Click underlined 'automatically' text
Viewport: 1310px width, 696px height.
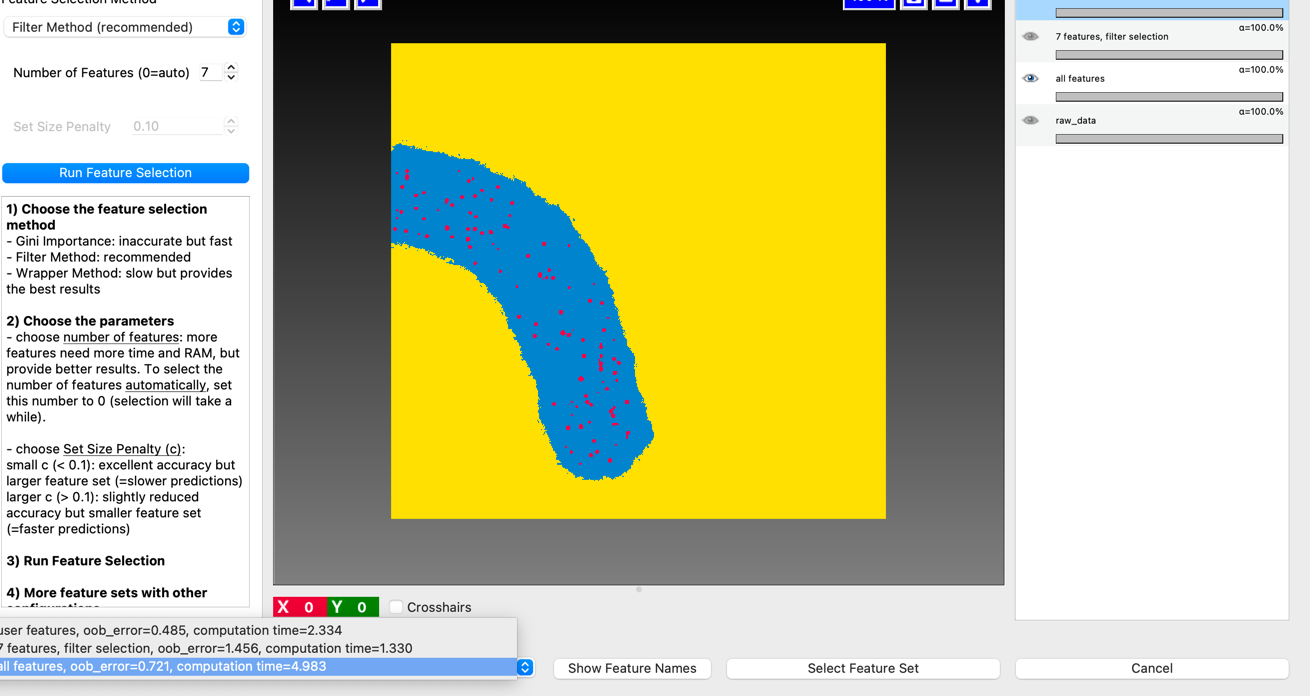click(166, 385)
